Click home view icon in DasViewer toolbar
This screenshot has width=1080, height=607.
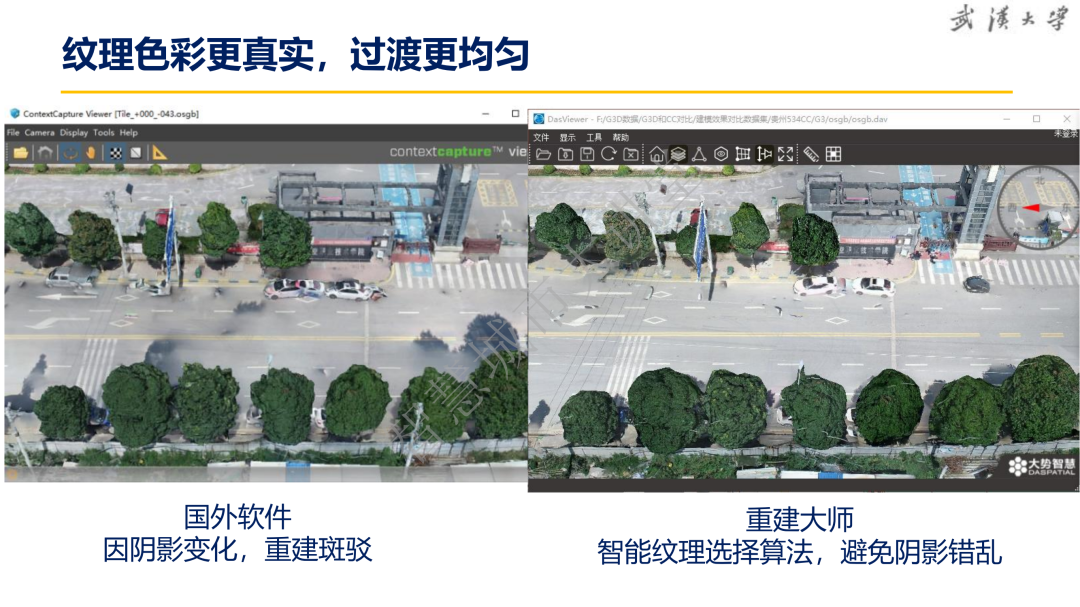tap(657, 154)
